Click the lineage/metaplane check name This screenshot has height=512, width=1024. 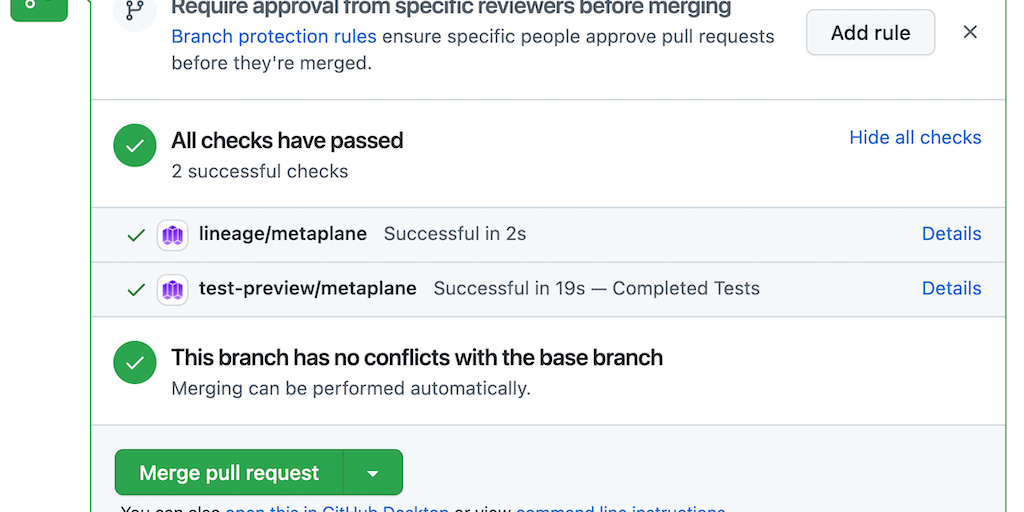(283, 234)
